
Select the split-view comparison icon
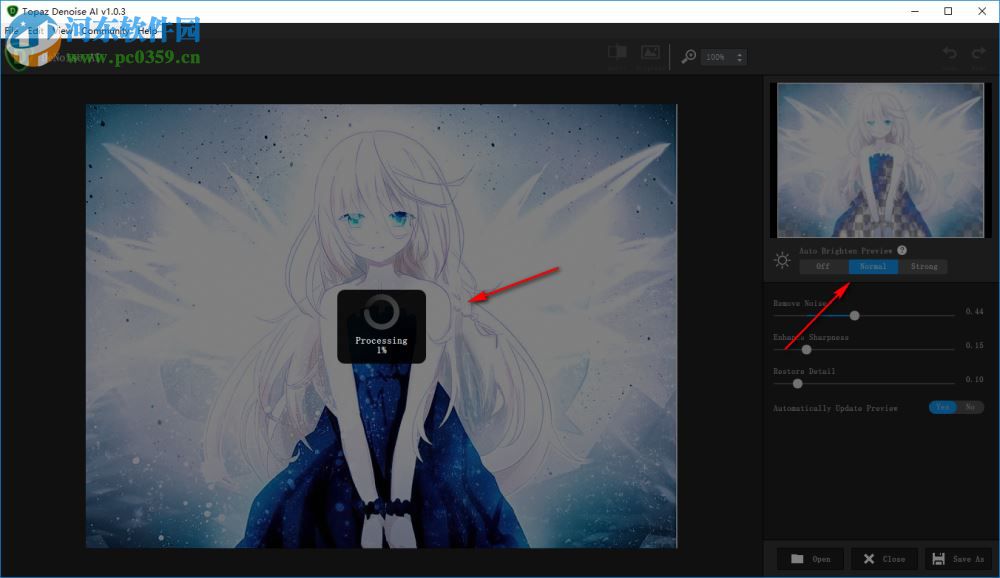[617, 51]
